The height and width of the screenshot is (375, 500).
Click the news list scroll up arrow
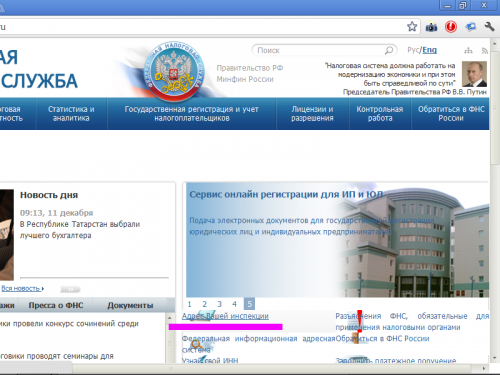click(x=169, y=318)
